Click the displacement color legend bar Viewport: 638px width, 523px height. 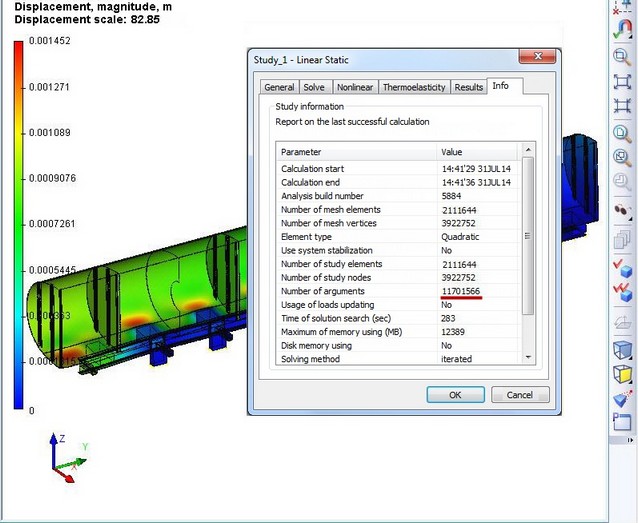coord(20,225)
